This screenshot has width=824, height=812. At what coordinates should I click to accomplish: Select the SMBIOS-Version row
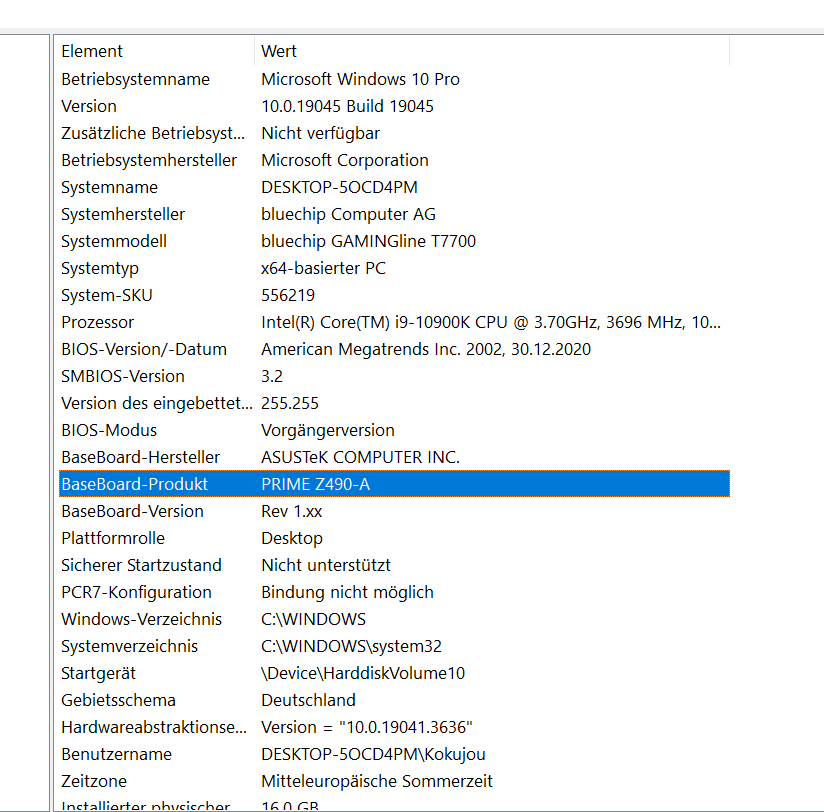(394, 376)
